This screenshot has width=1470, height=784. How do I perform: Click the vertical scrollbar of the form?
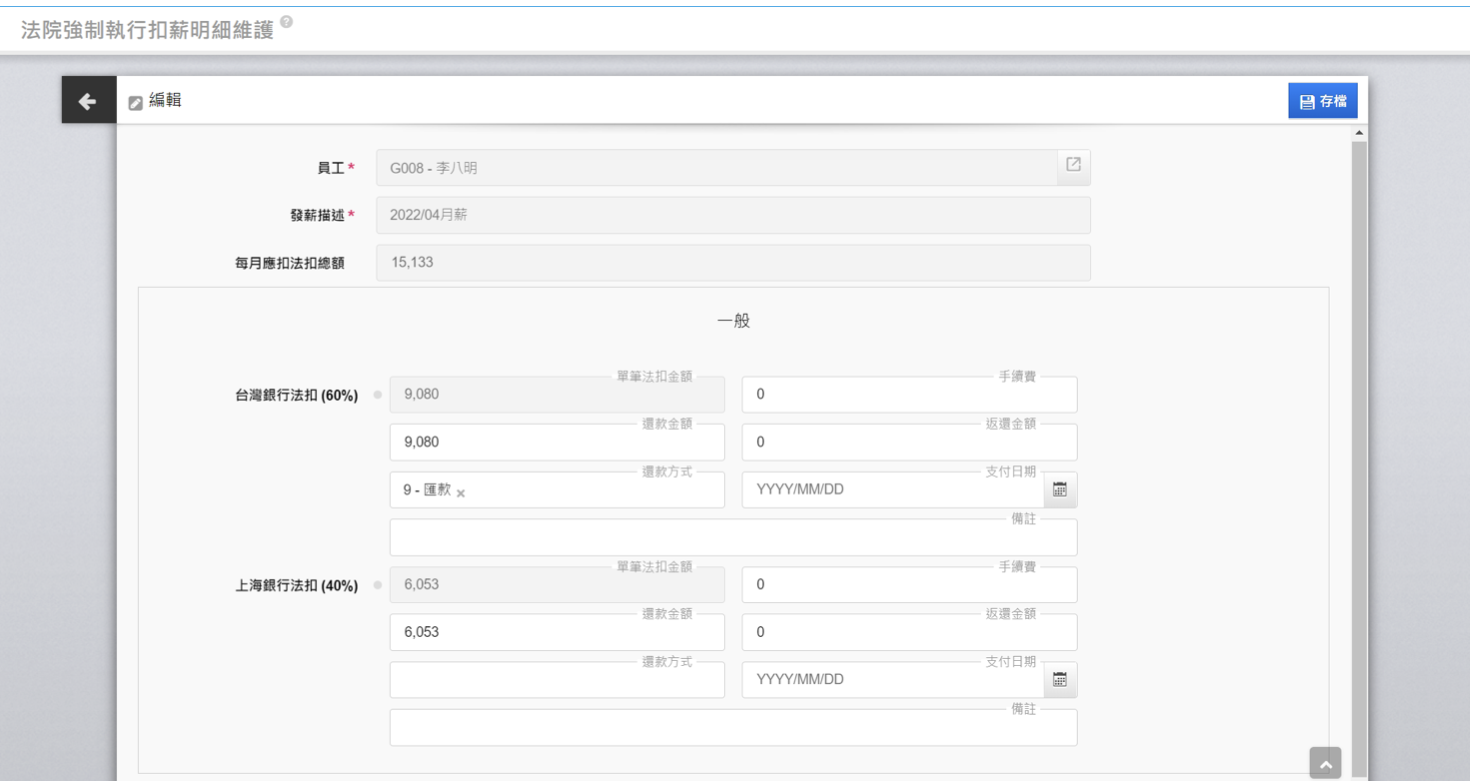point(1358,450)
